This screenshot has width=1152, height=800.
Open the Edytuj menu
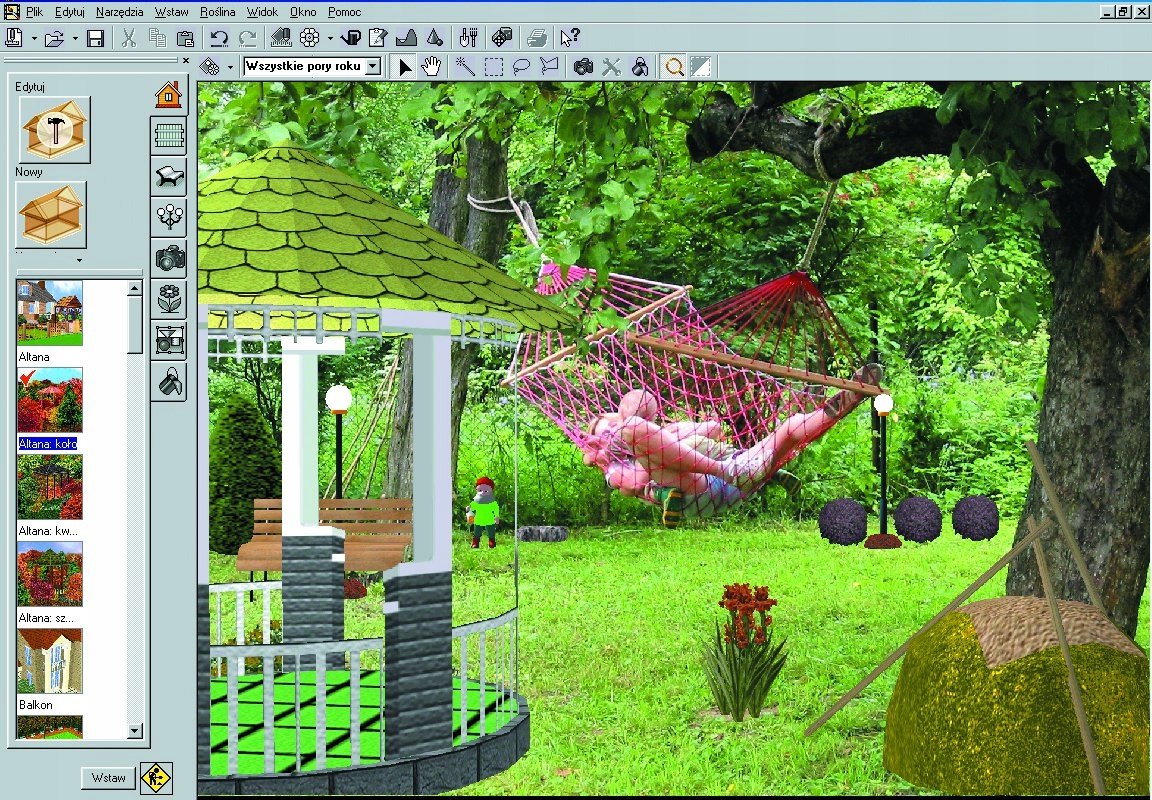tap(70, 12)
